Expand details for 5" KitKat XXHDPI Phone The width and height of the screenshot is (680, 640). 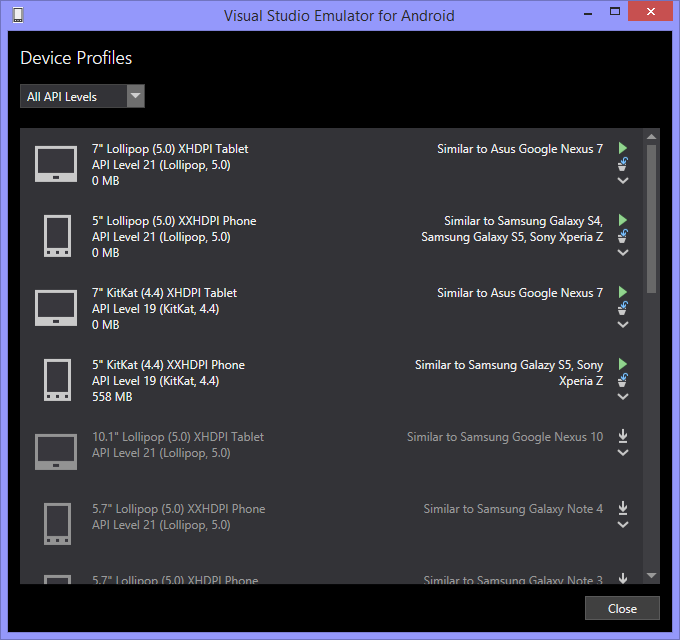click(x=623, y=397)
